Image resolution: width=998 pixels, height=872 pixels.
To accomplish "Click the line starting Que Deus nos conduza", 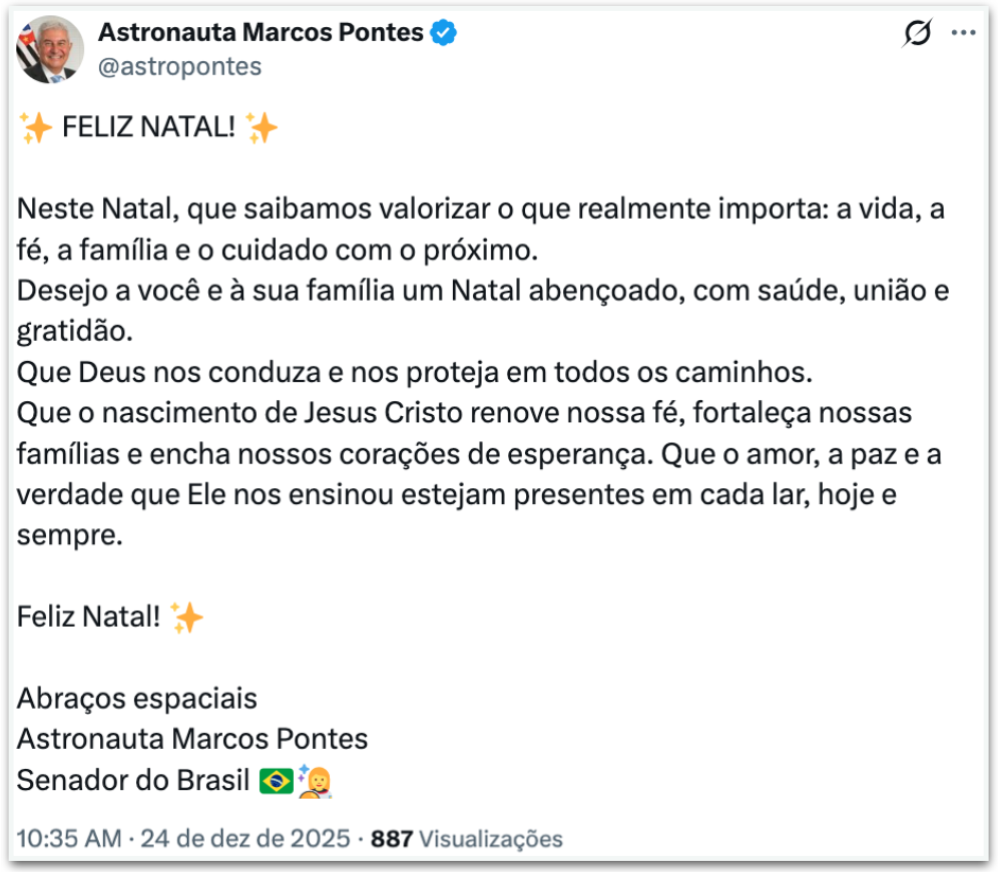I will tap(416, 373).
